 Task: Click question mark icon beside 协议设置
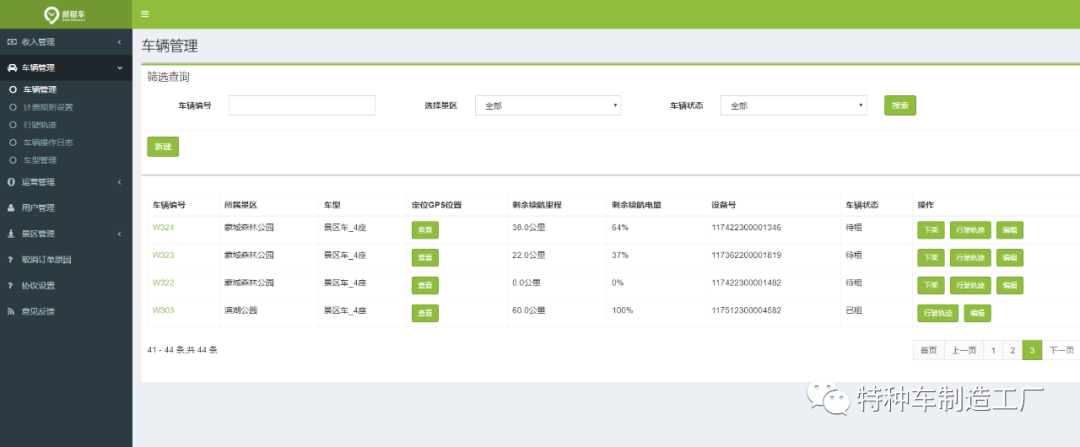tap(10, 285)
